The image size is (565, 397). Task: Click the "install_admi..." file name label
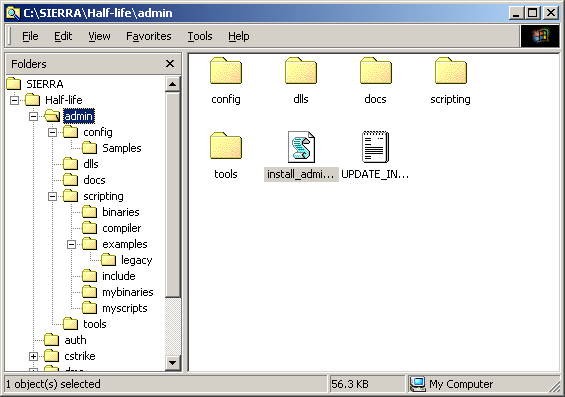point(301,174)
